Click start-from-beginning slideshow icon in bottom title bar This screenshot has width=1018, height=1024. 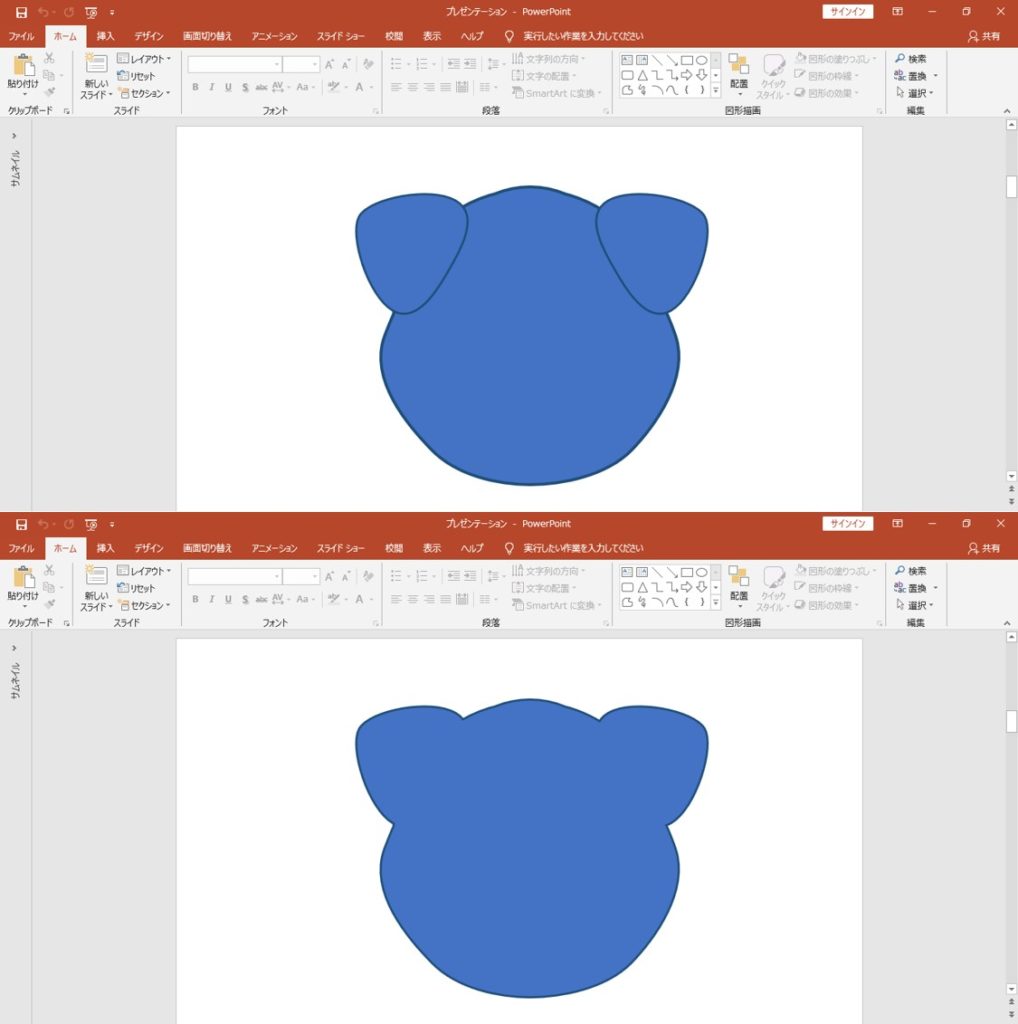(91, 524)
